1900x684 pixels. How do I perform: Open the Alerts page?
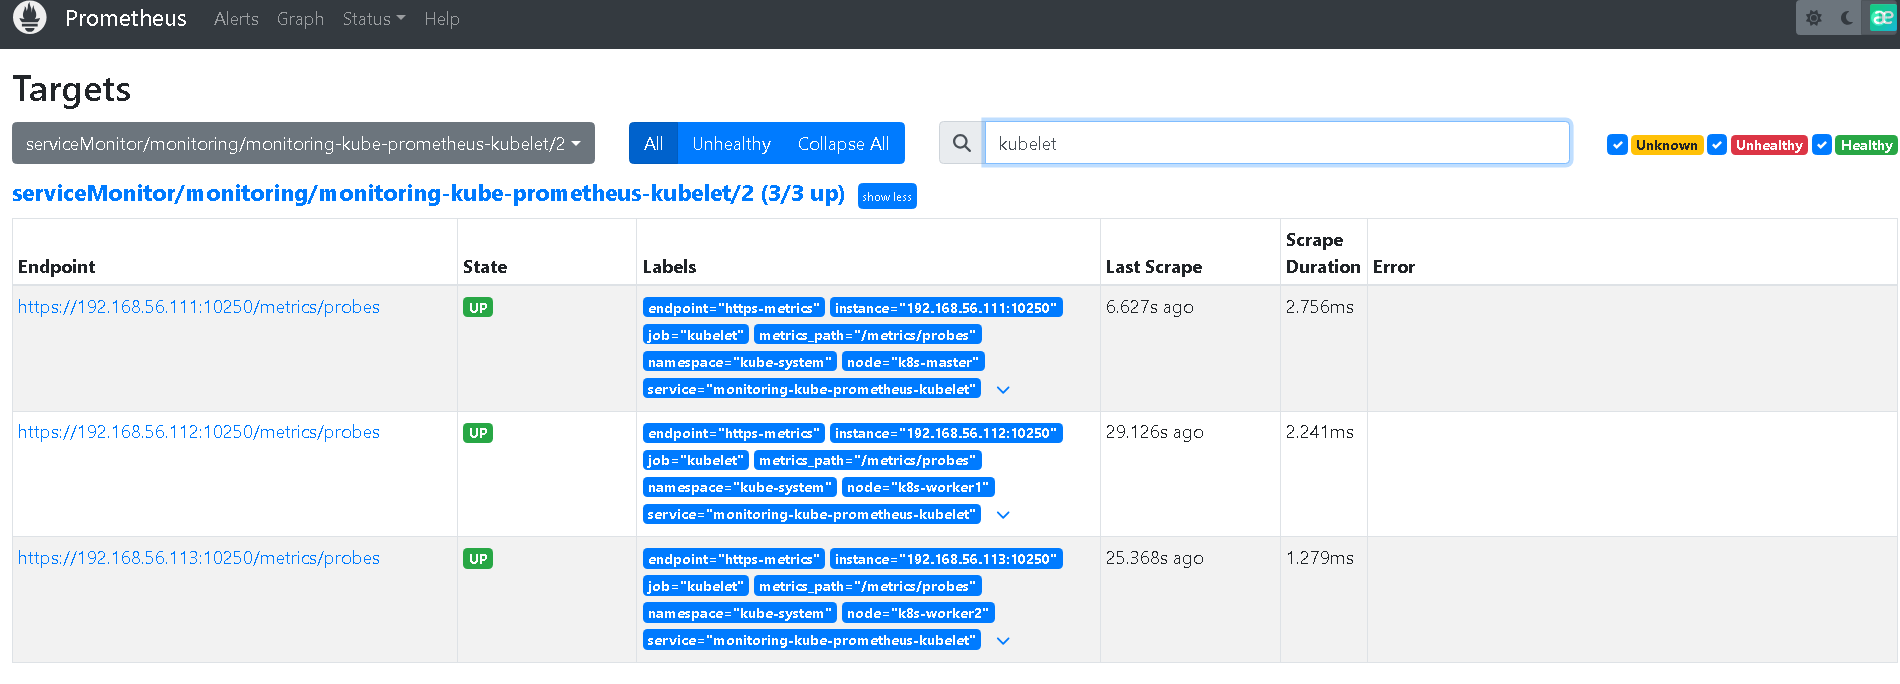pyautogui.click(x=236, y=19)
